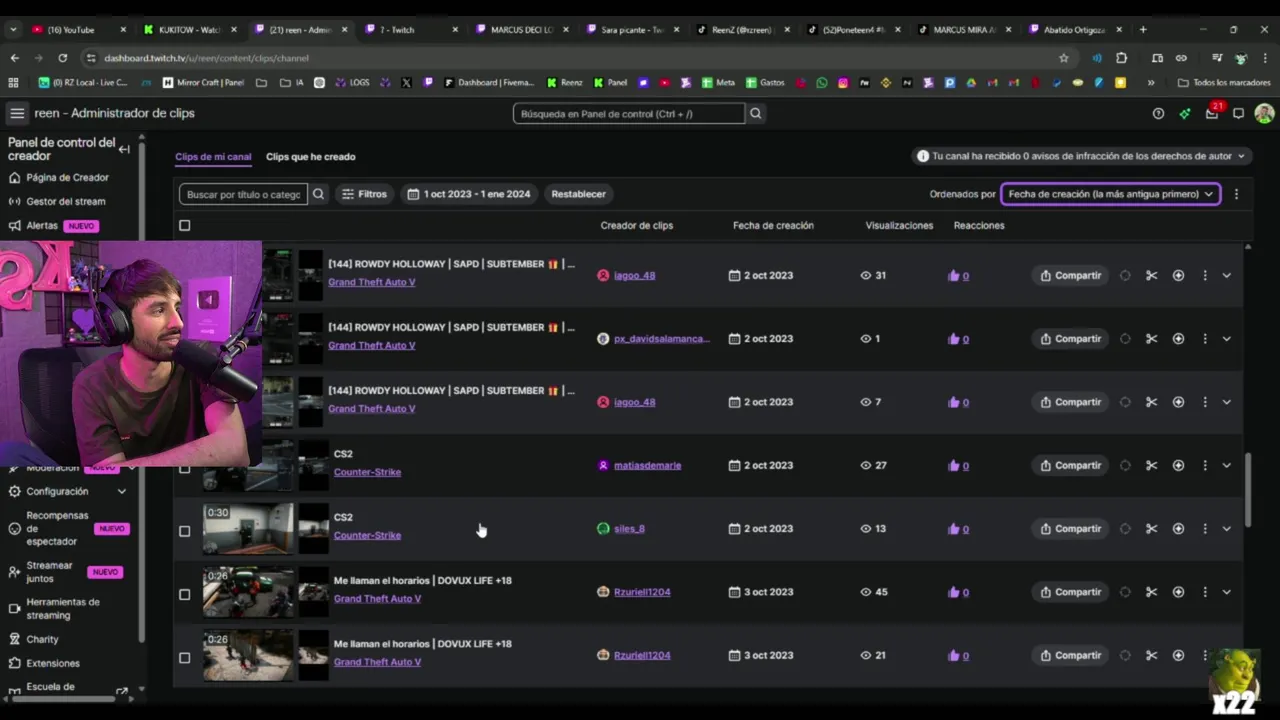
Task: Switch to Clips que he creado tab
Action: coord(310,157)
